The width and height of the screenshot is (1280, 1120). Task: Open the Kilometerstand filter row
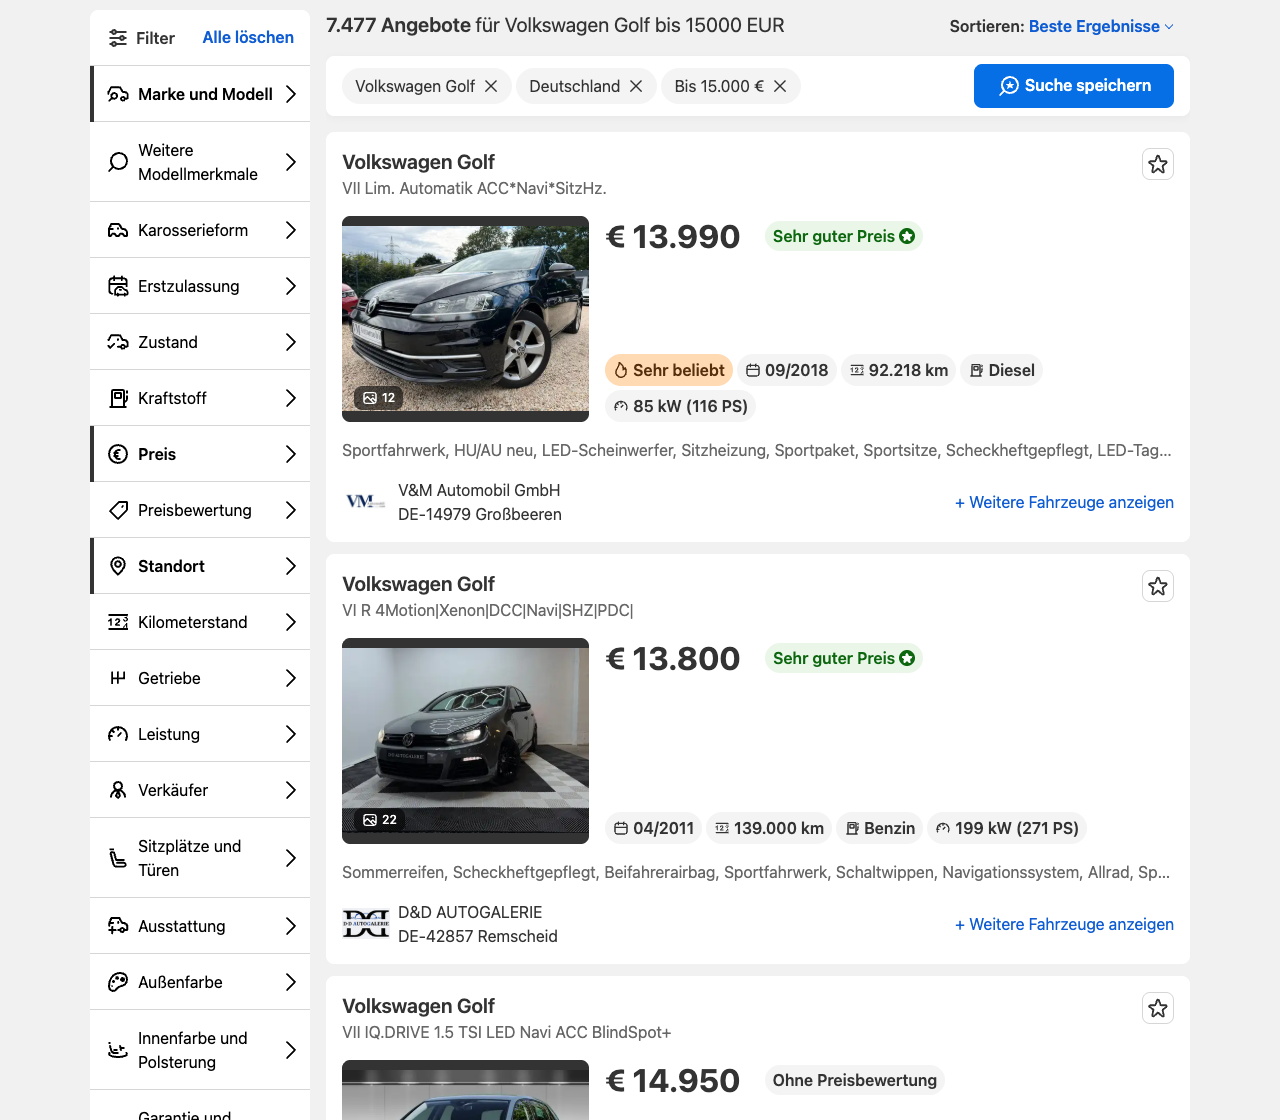click(x=200, y=622)
